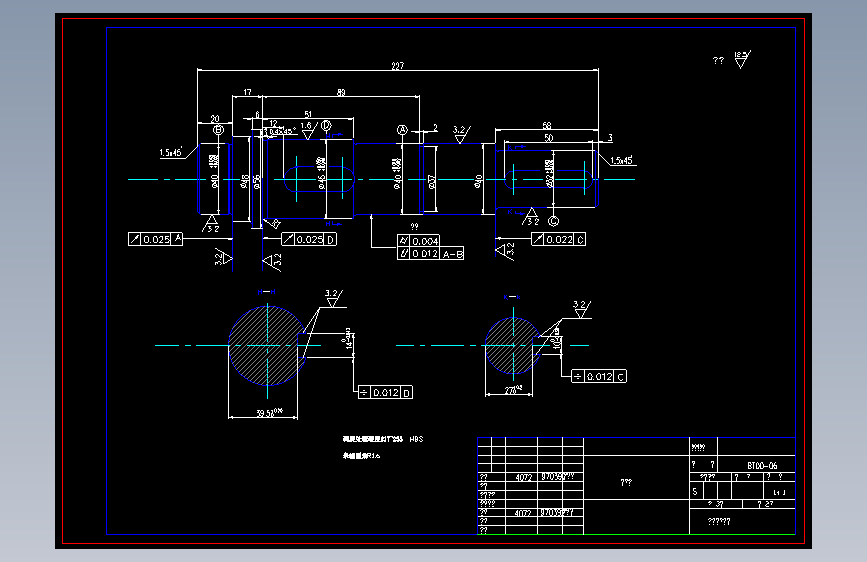Pick the "3" dimension at far right
Image resolution: width=867 pixels, height=562 pixels.
610,138
